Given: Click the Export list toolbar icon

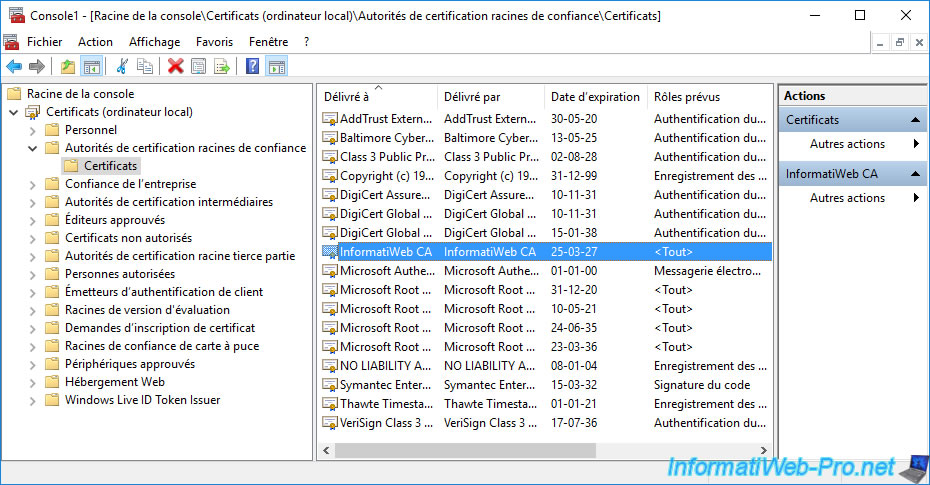Looking at the screenshot, I should coord(222,66).
